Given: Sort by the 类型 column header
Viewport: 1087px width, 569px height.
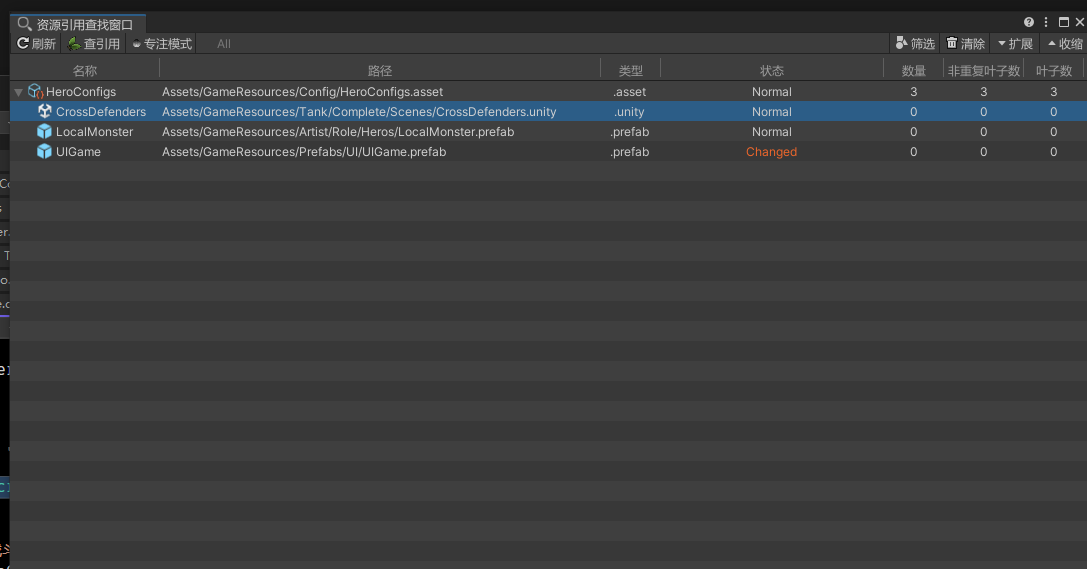Looking at the screenshot, I should 630,71.
